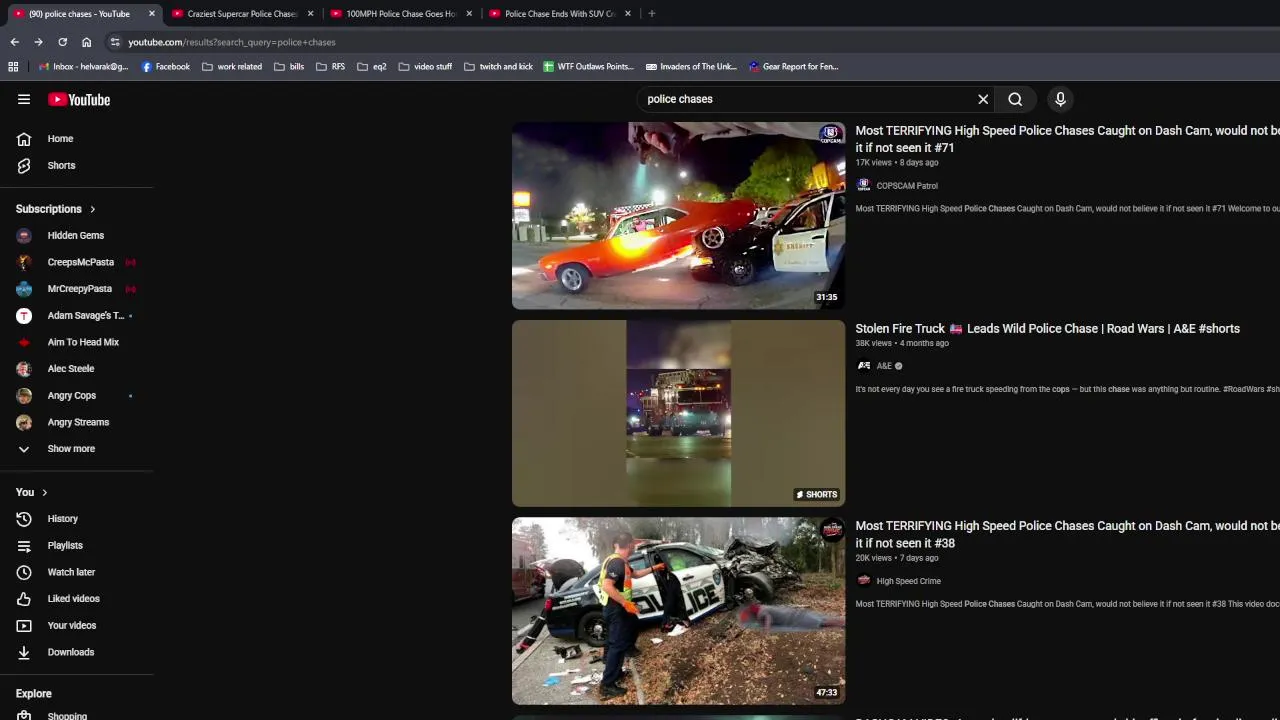Viewport: 1280px width, 720px height.
Task: Open a new browser tab
Action: coord(651,14)
